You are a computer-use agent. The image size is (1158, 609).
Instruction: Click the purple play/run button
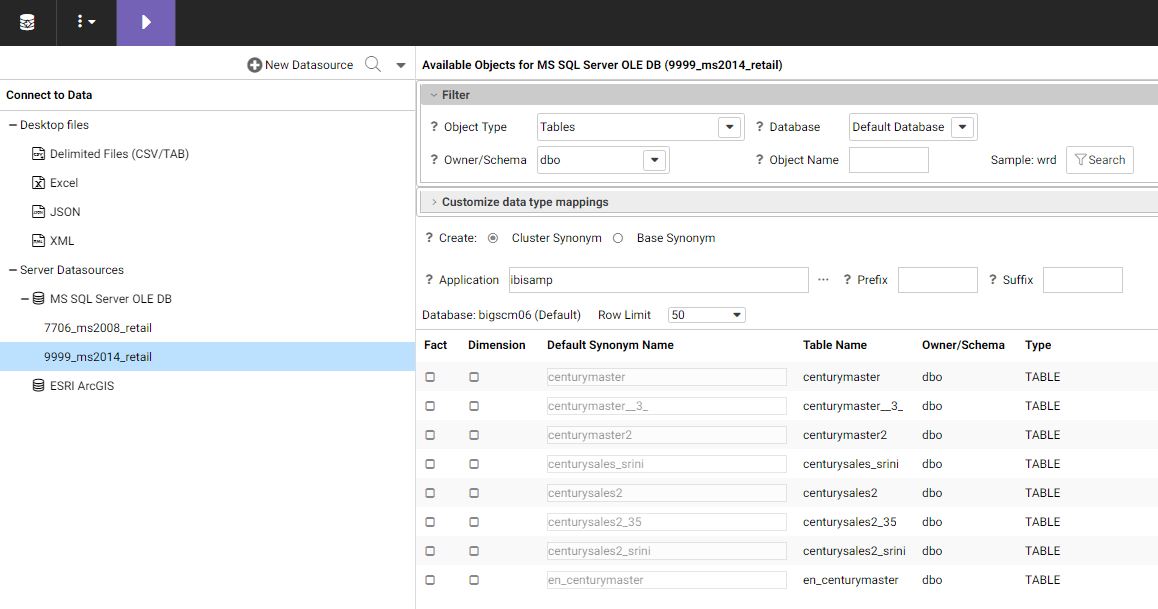coord(146,22)
